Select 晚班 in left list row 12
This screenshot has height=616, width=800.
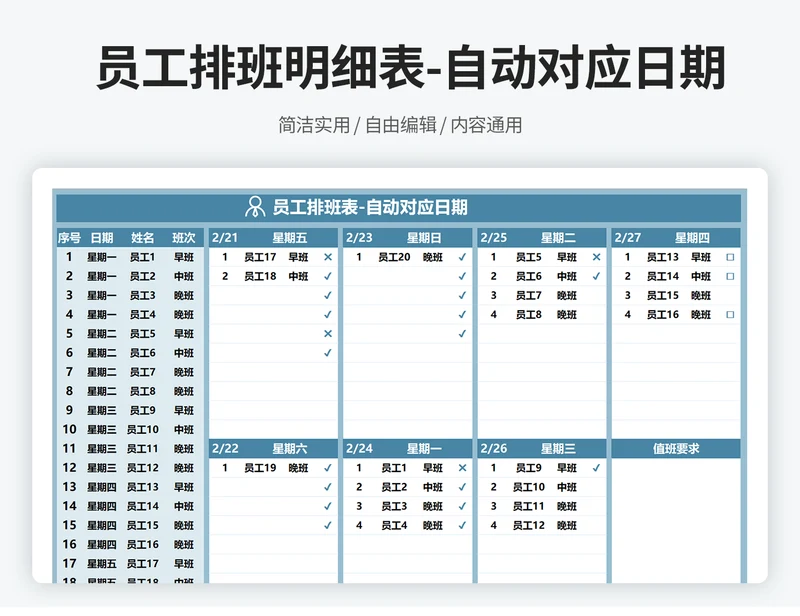(x=184, y=467)
